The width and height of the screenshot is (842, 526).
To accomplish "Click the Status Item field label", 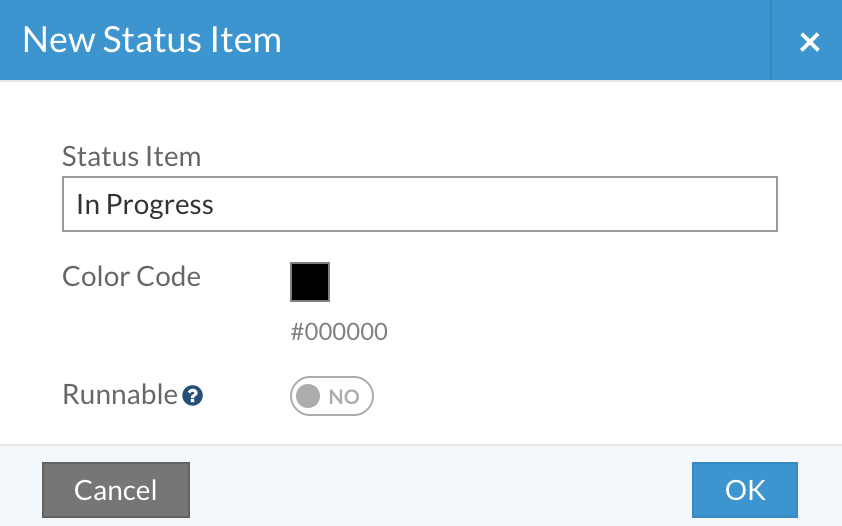I will point(132,157).
